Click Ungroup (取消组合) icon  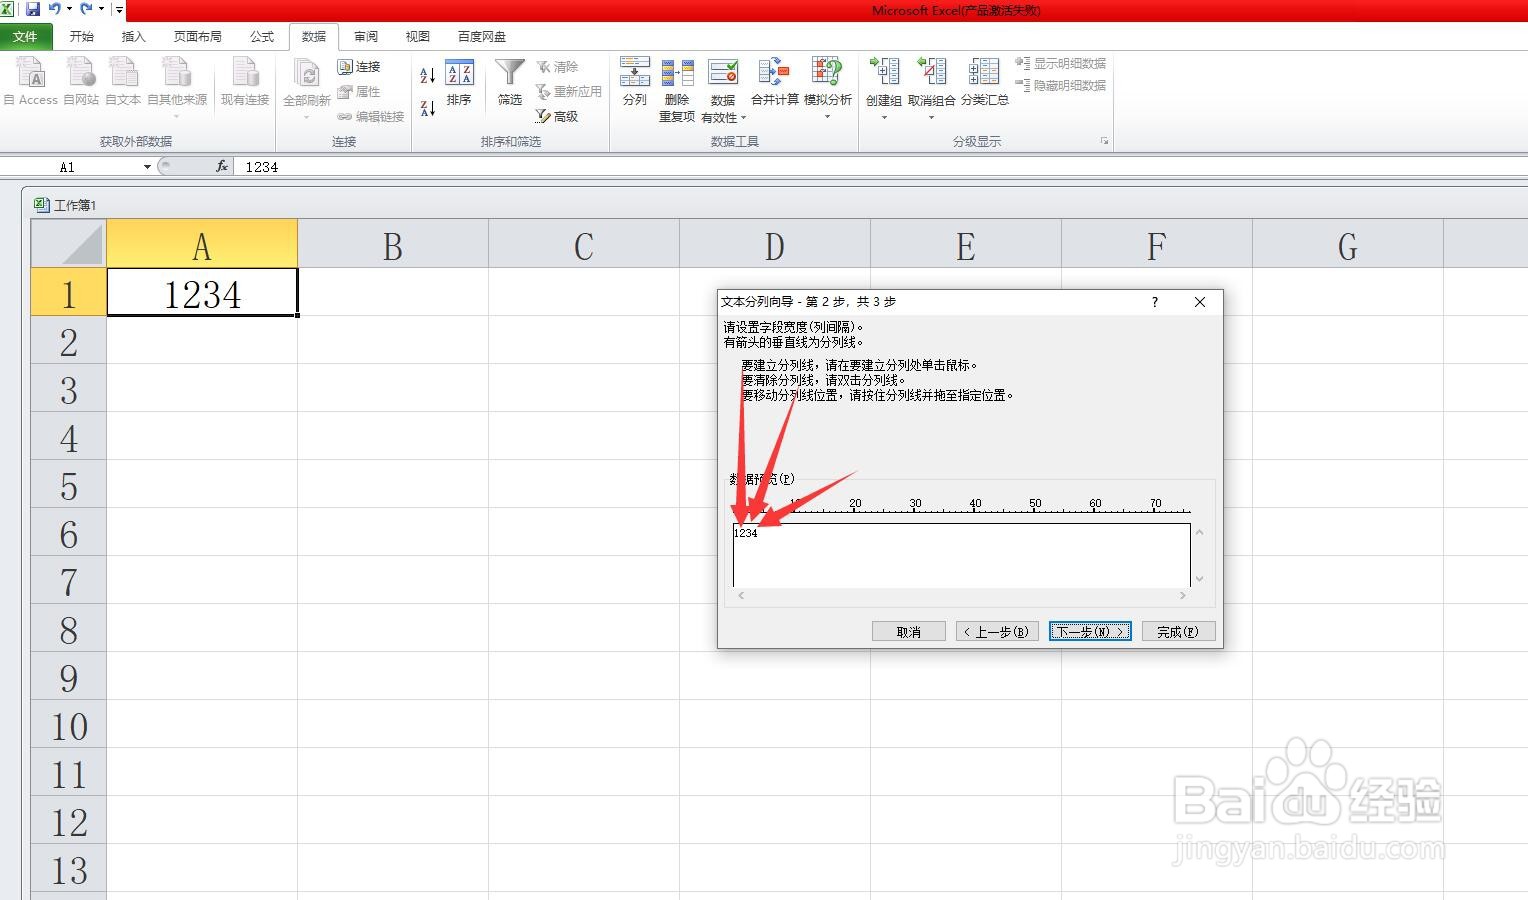tap(932, 73)
